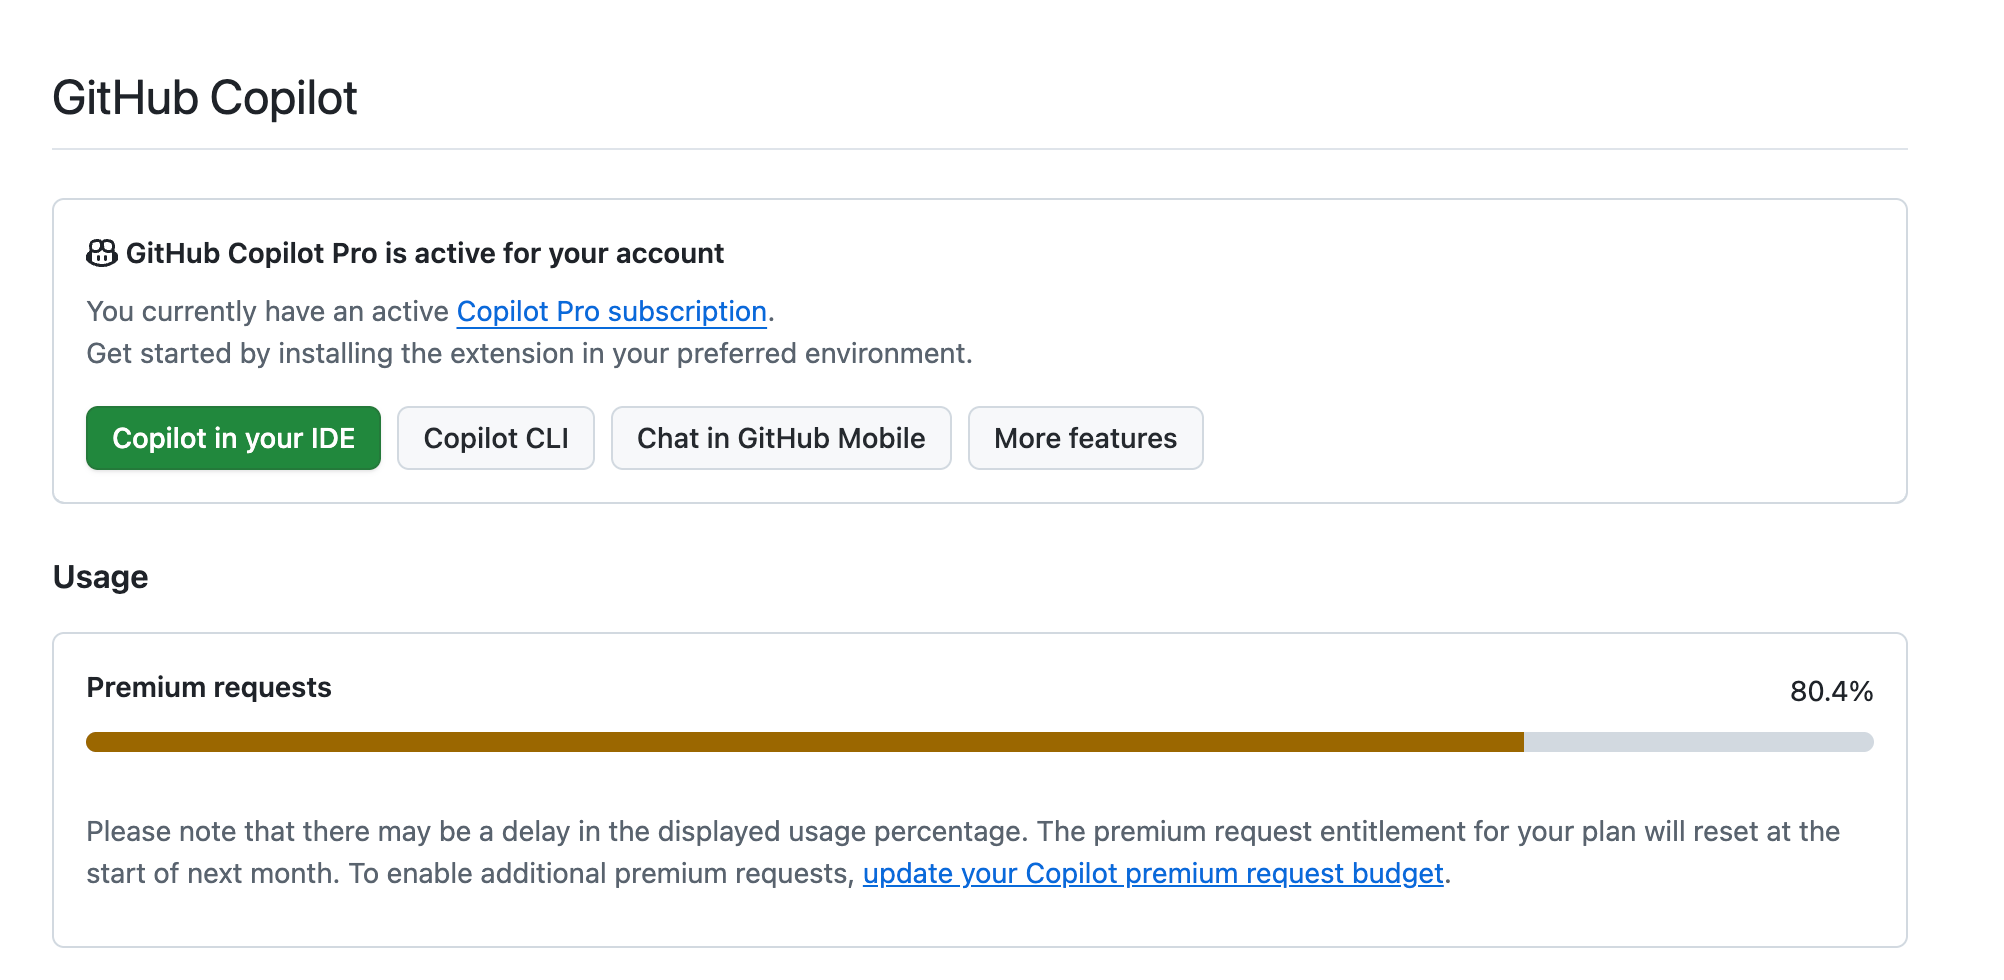This screenshot has height=980, width=2004.
Task: Click the 80.4% usage percentage
Action: [x=1830, y=692]
